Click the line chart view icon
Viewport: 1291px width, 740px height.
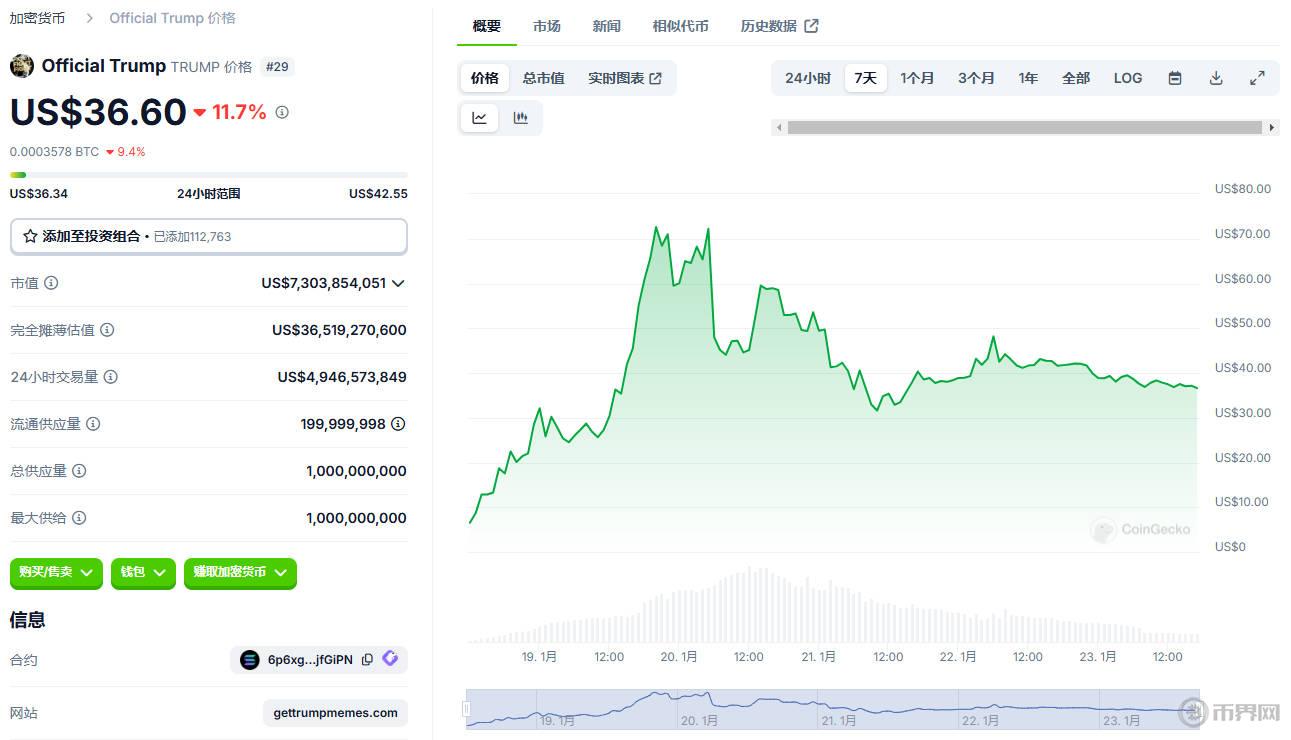(480, 118)
